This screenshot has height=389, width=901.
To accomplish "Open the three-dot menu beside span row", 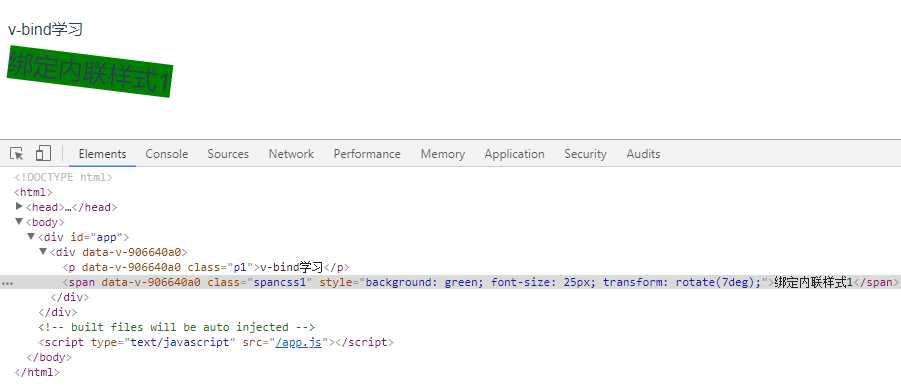I will pos(7,283).
